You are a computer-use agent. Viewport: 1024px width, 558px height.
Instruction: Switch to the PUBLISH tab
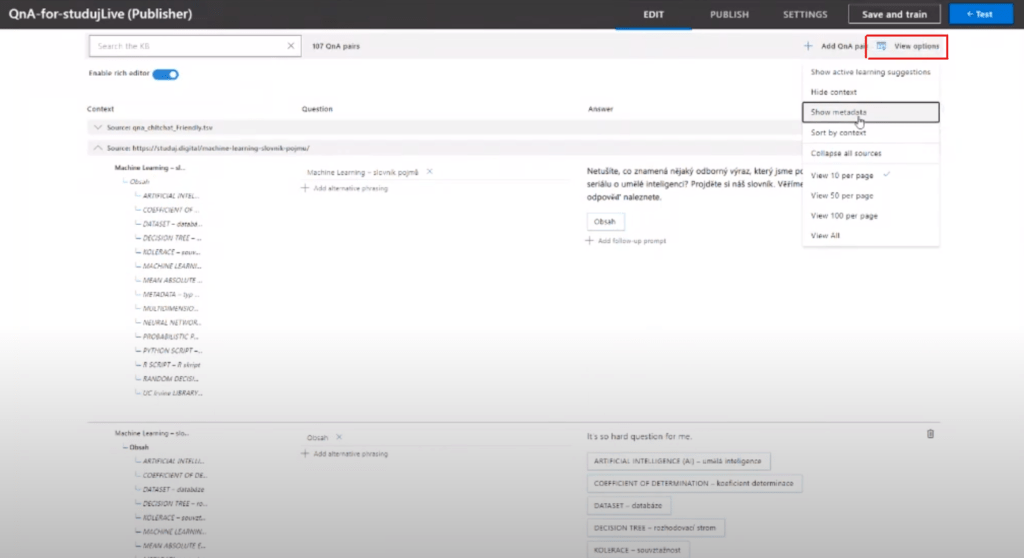coord(729,15)
